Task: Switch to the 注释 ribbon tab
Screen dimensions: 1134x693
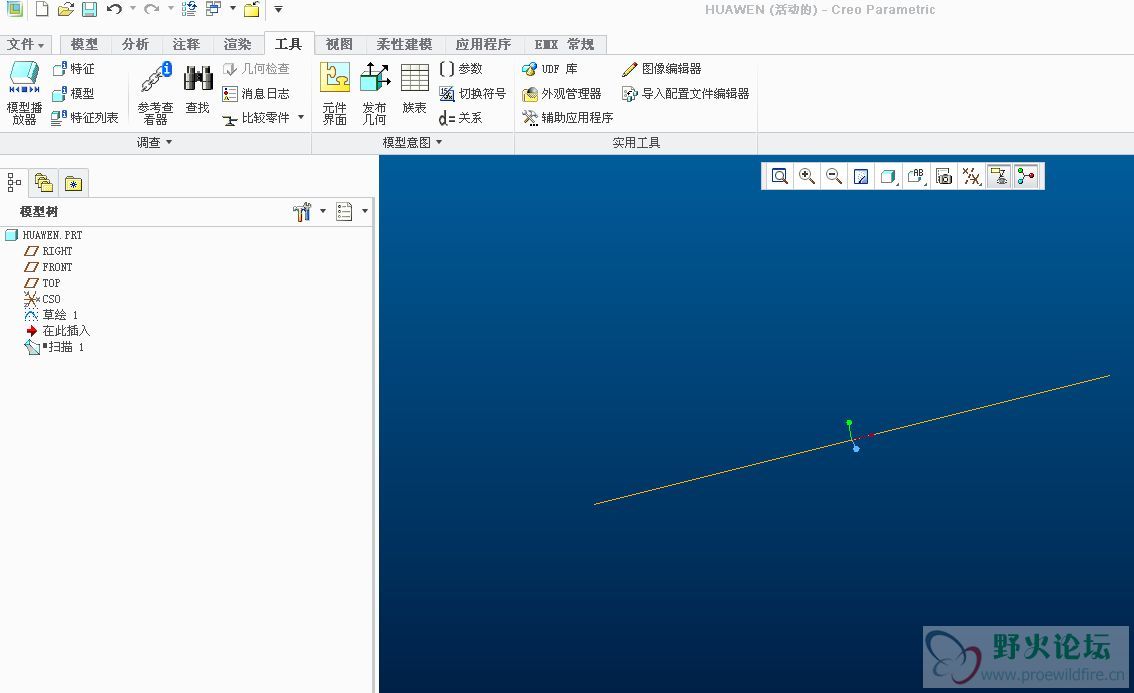Action: (187, 44)
